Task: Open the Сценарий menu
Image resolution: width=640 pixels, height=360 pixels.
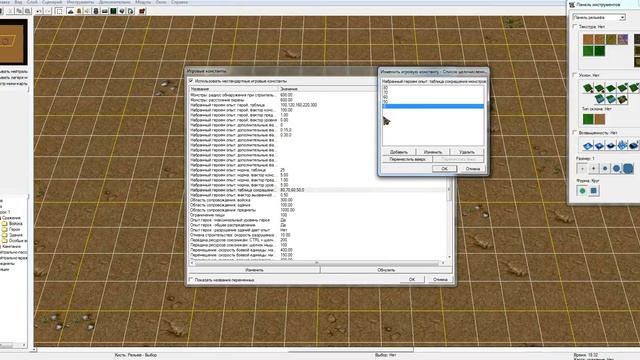Action: [52, 2]
